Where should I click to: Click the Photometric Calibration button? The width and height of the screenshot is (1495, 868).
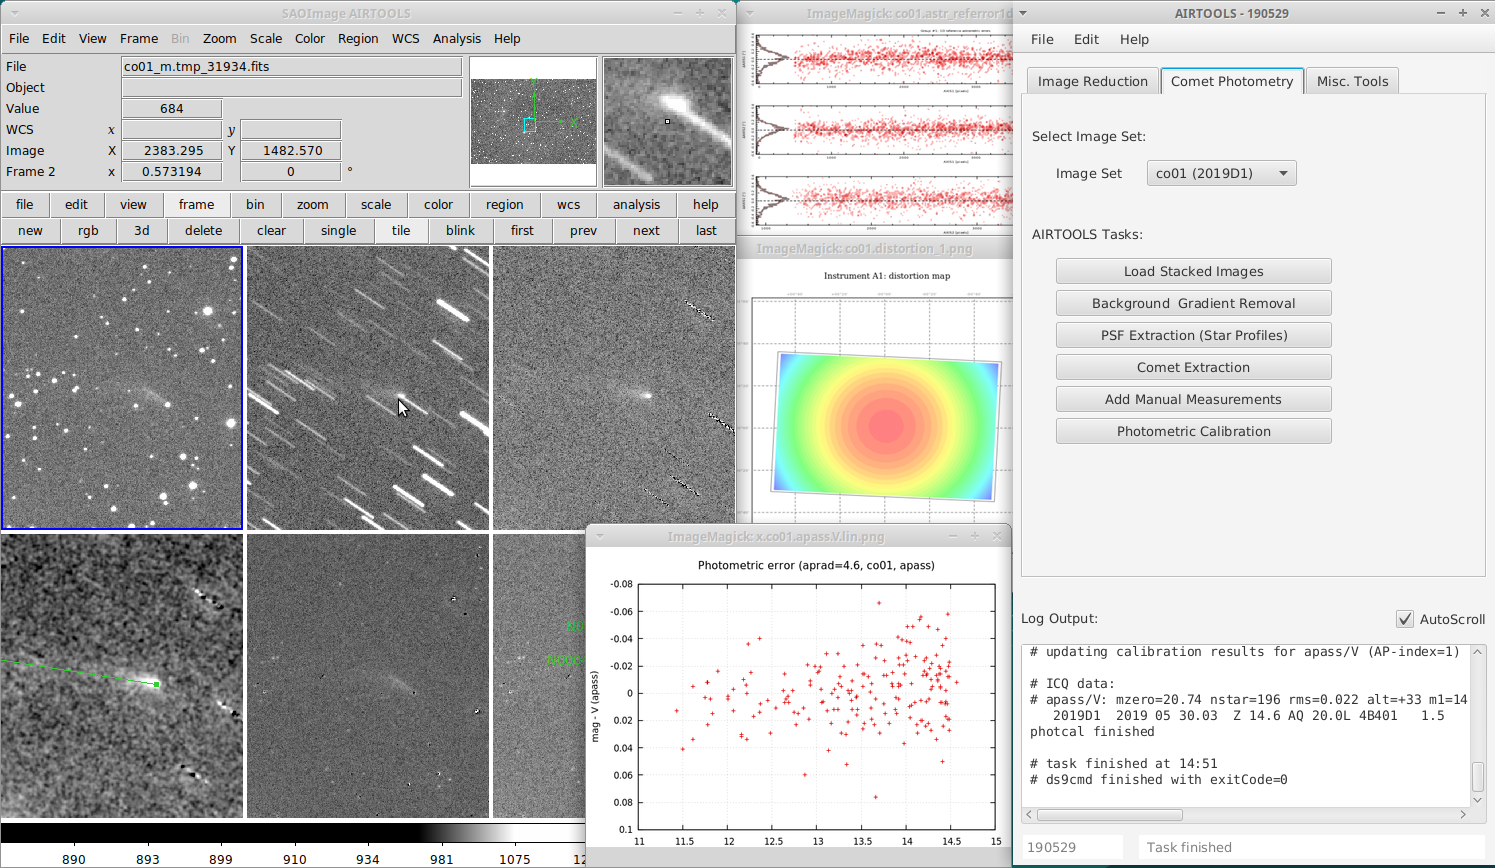click(1194, 431)
